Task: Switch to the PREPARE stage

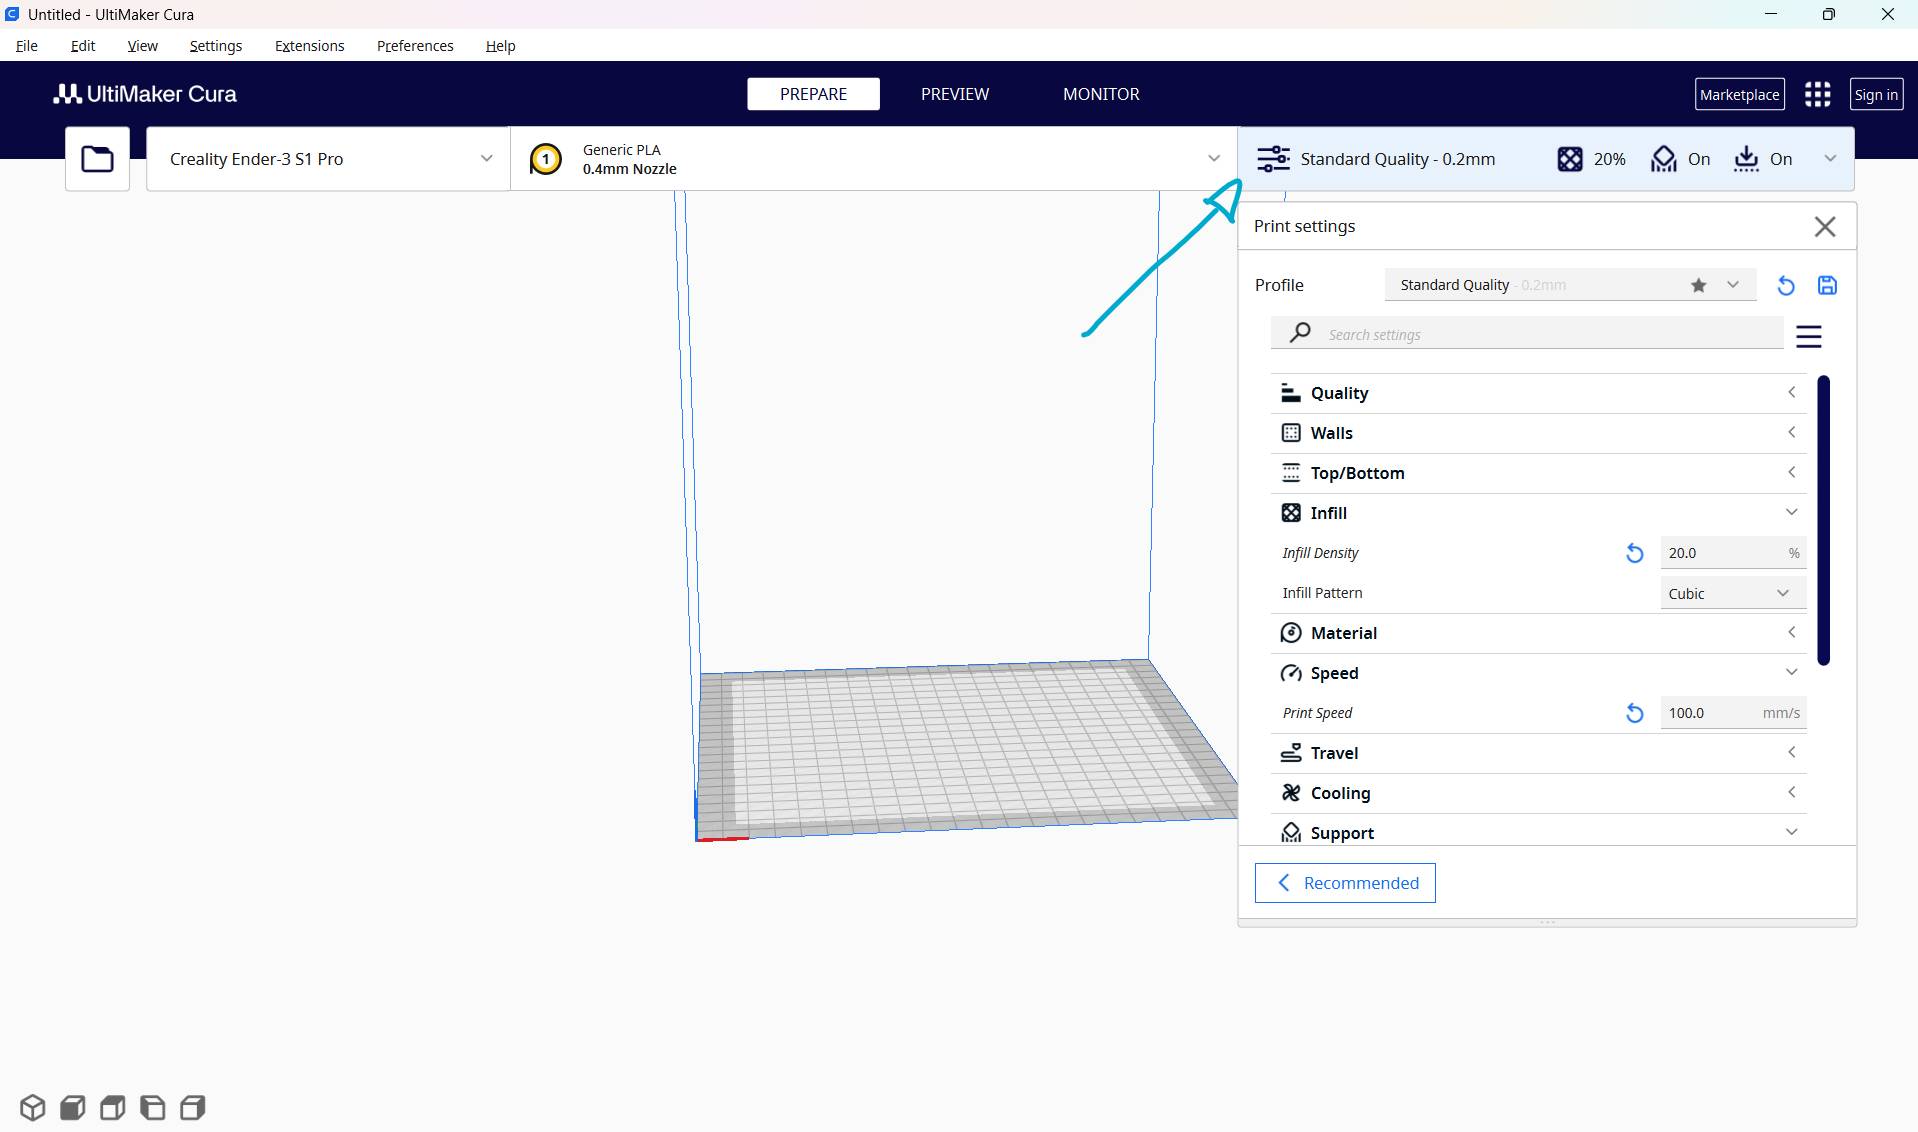Action: (x=813, y=94)
